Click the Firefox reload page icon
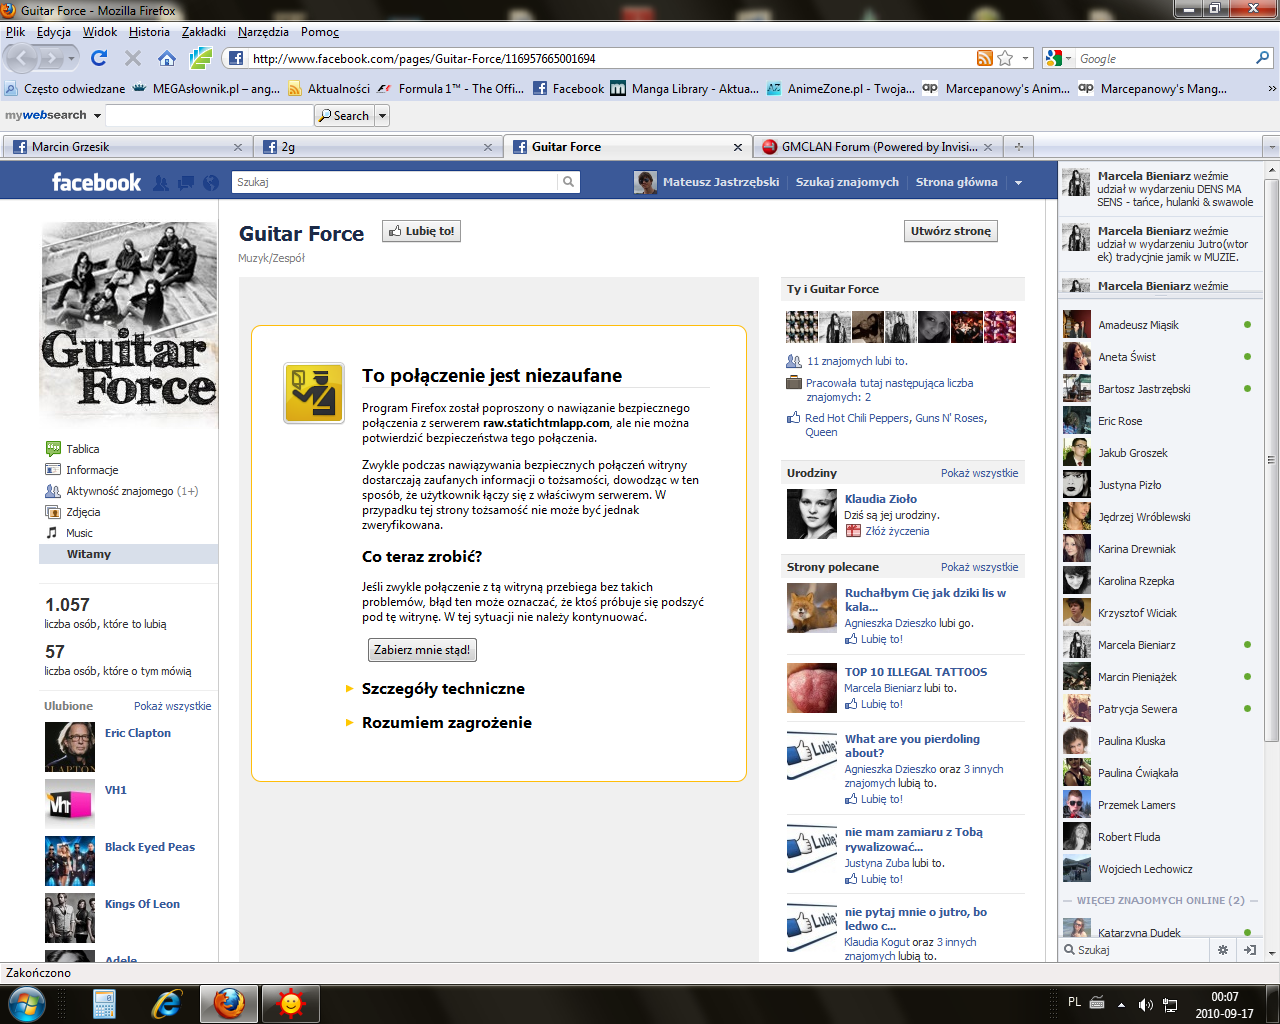1280x1024 pixels. tap(98, 58)
